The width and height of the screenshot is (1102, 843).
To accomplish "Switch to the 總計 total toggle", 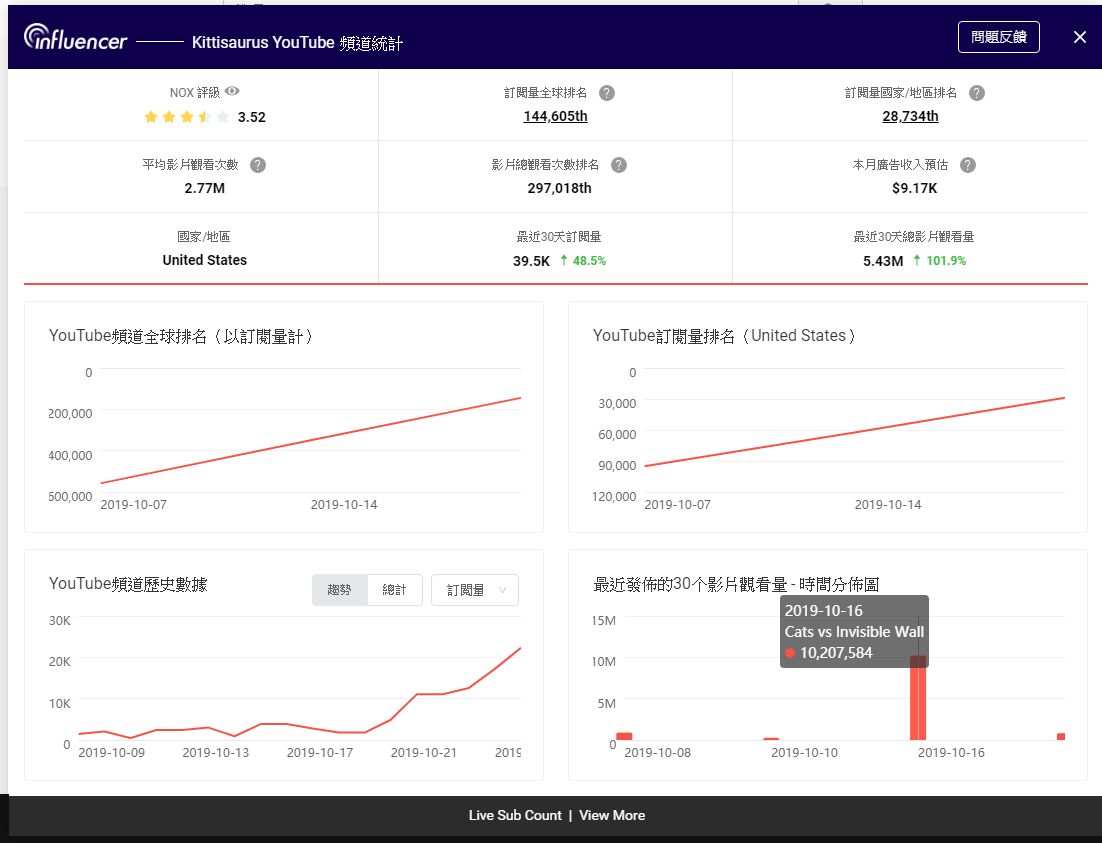I will [394, 590].
